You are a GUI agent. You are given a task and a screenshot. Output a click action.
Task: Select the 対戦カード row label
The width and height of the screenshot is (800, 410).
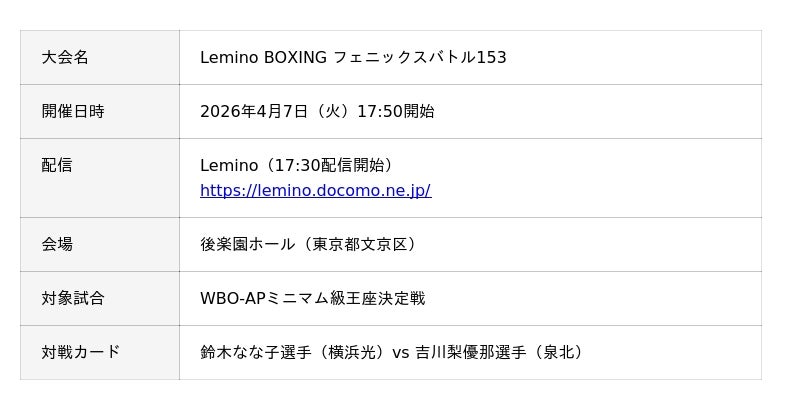[81, 352]
